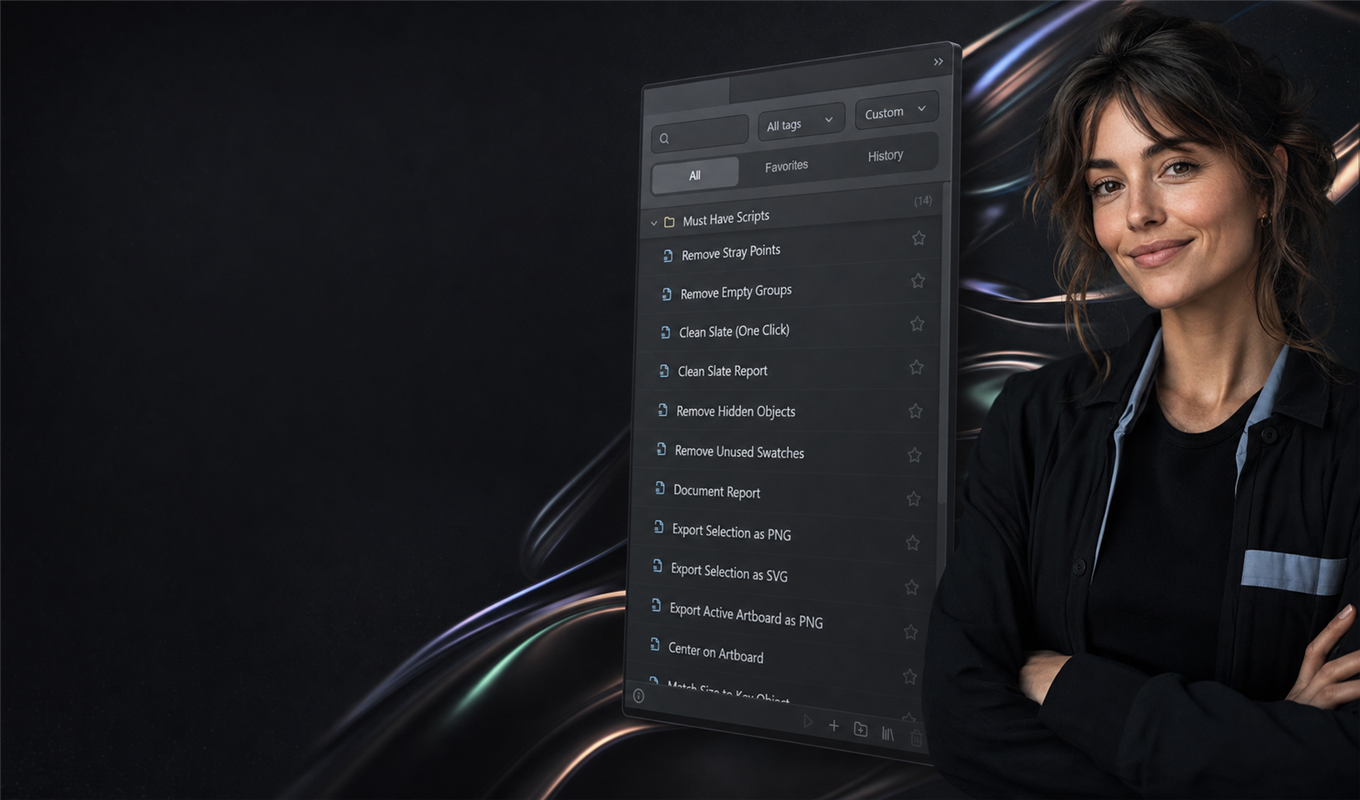
Task: Open the library books icon
Action: pos(887,734)
